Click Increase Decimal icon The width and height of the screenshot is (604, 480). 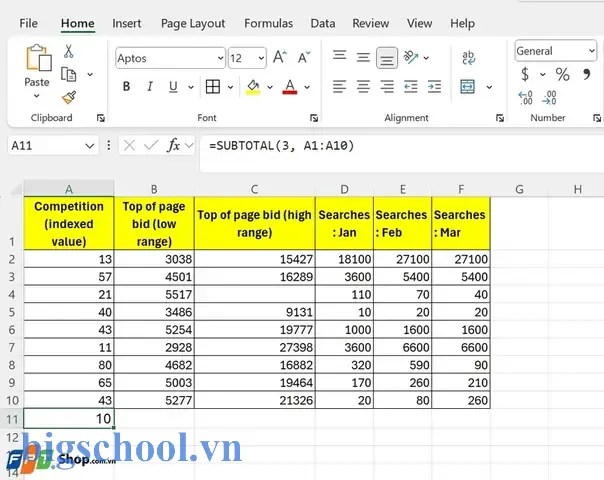(525, 98)
